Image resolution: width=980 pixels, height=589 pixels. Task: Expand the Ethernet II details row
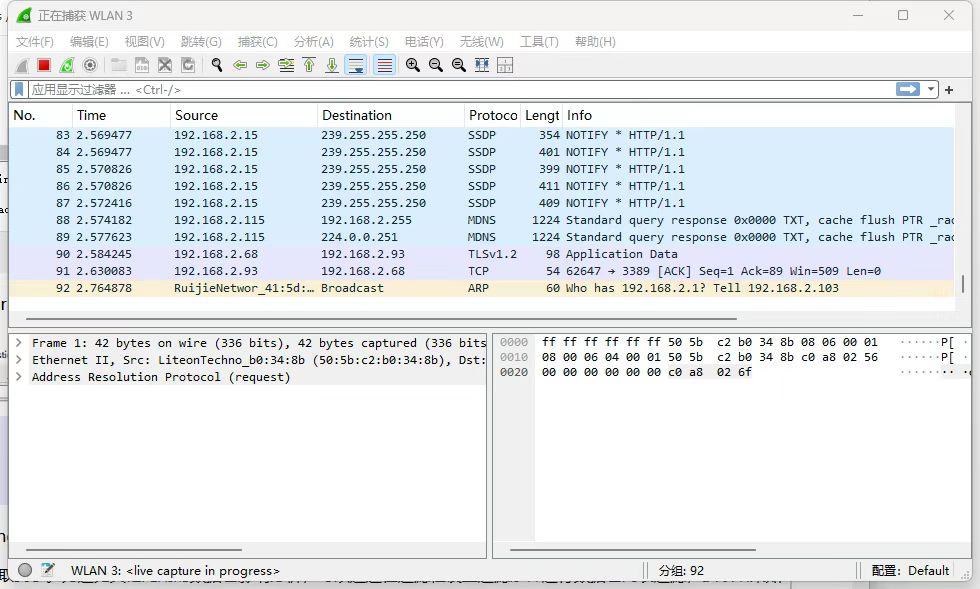click(19, 360)
